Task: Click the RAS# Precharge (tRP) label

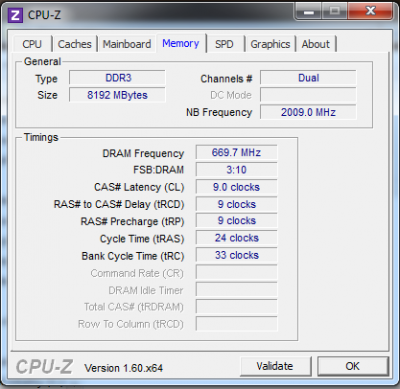Action: (x=132, y=222)
